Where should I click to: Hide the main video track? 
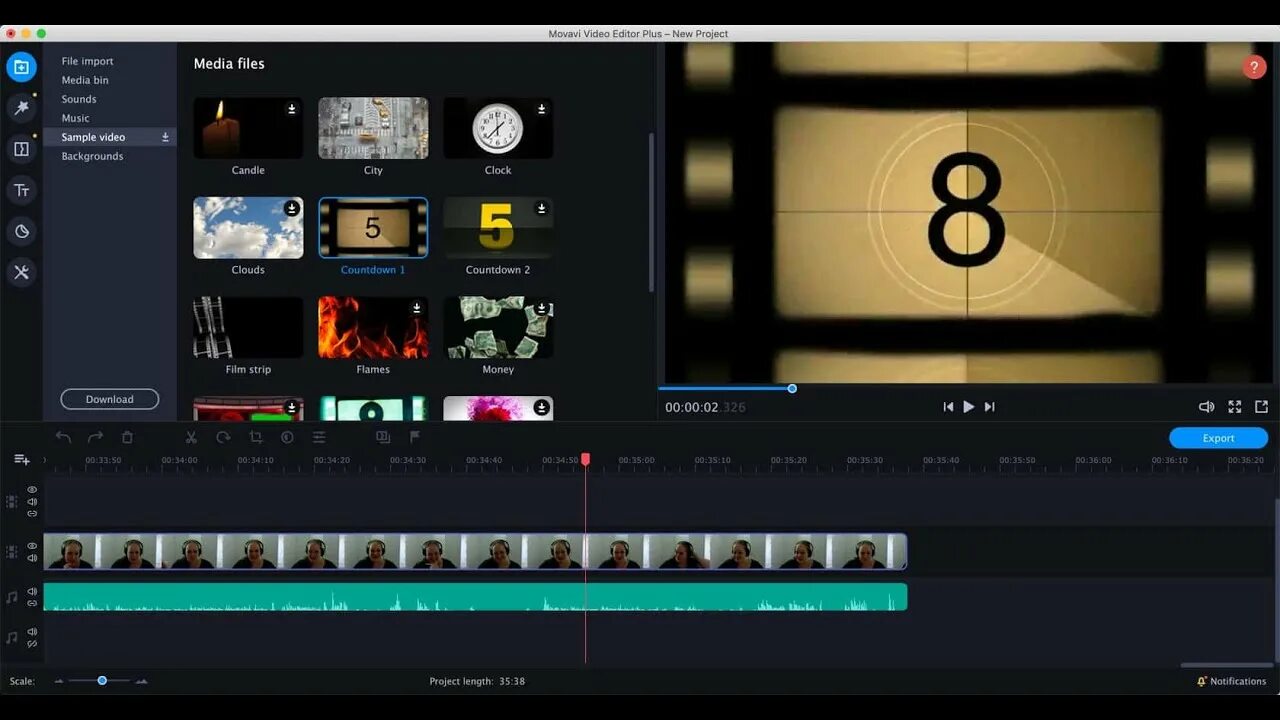32,546
